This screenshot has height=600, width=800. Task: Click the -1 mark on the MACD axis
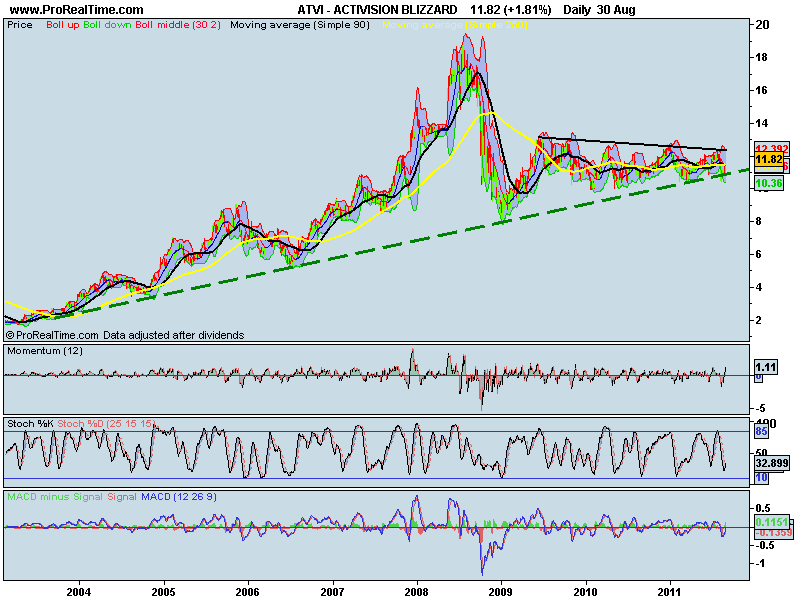[760, 563]
